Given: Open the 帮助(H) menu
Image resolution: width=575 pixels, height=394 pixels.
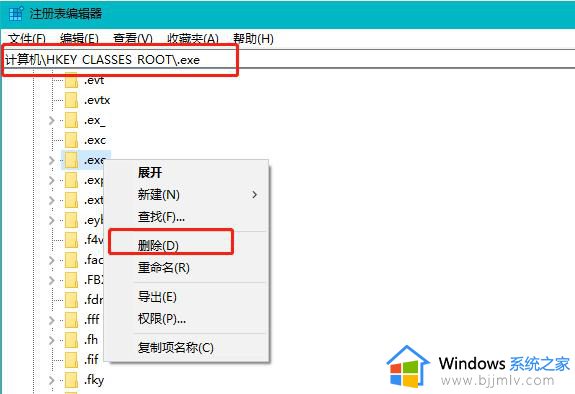Looking at the screenshot, I should 253,39.
